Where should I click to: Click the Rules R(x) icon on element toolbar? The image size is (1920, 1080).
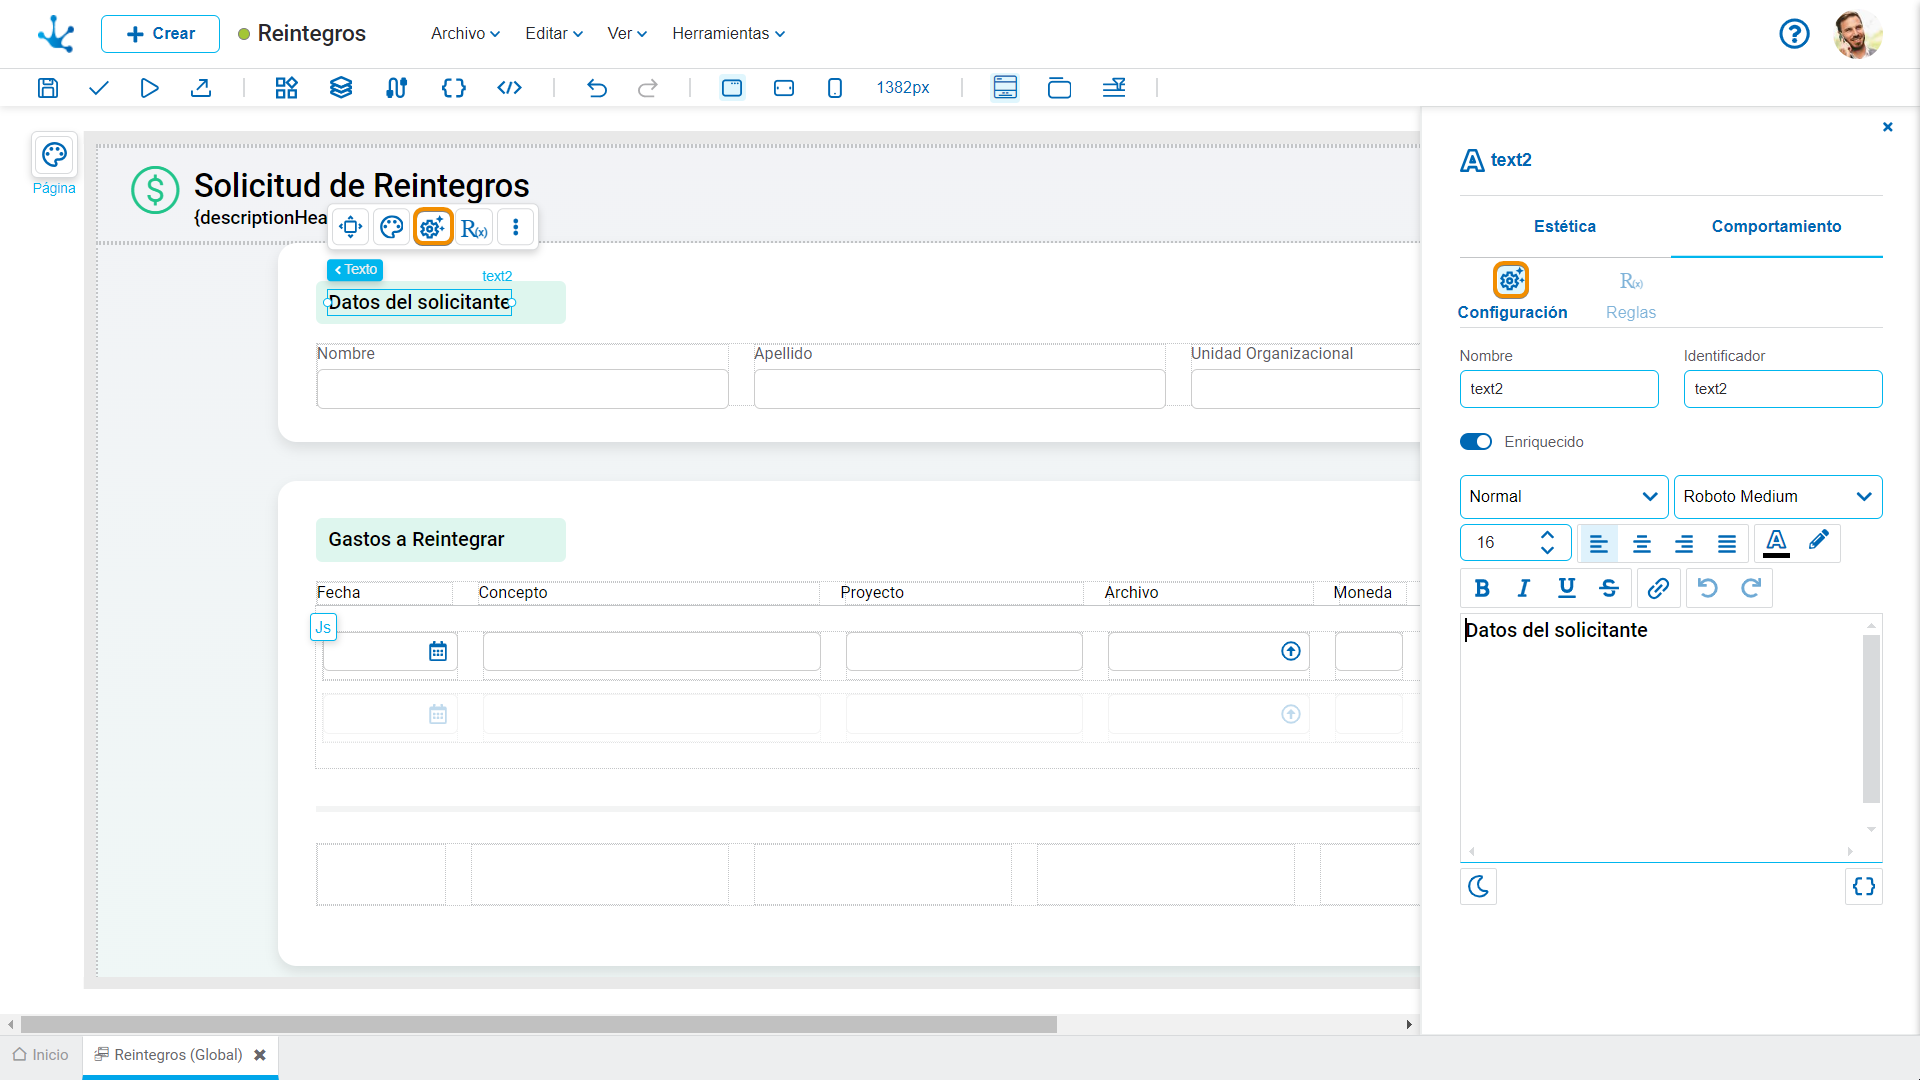coord(474,228)
